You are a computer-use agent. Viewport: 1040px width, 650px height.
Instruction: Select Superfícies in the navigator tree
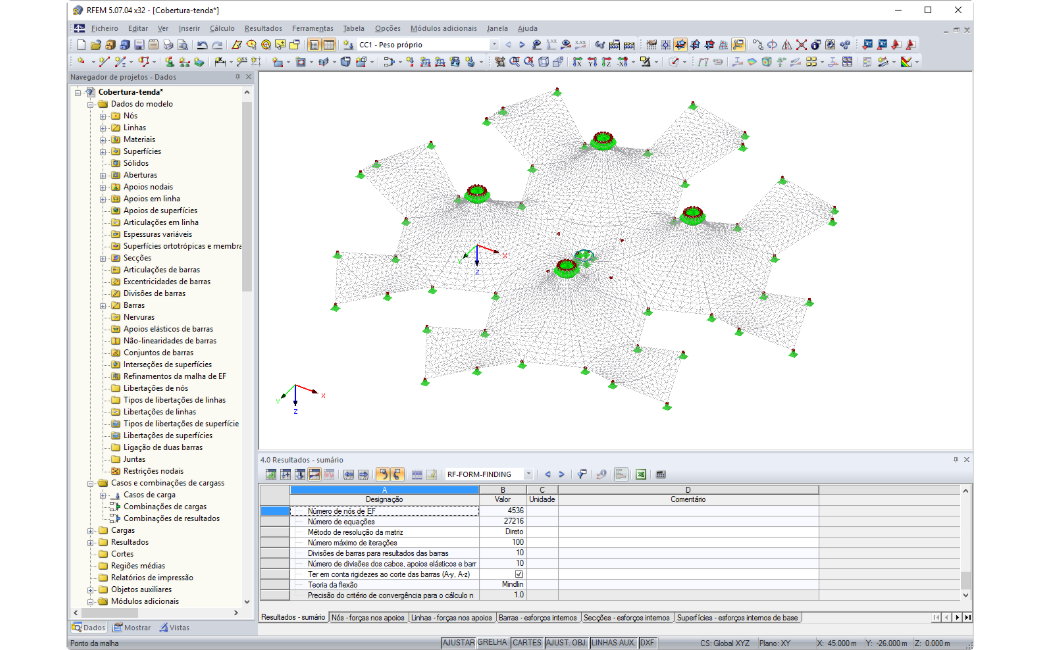click(142, 151)
